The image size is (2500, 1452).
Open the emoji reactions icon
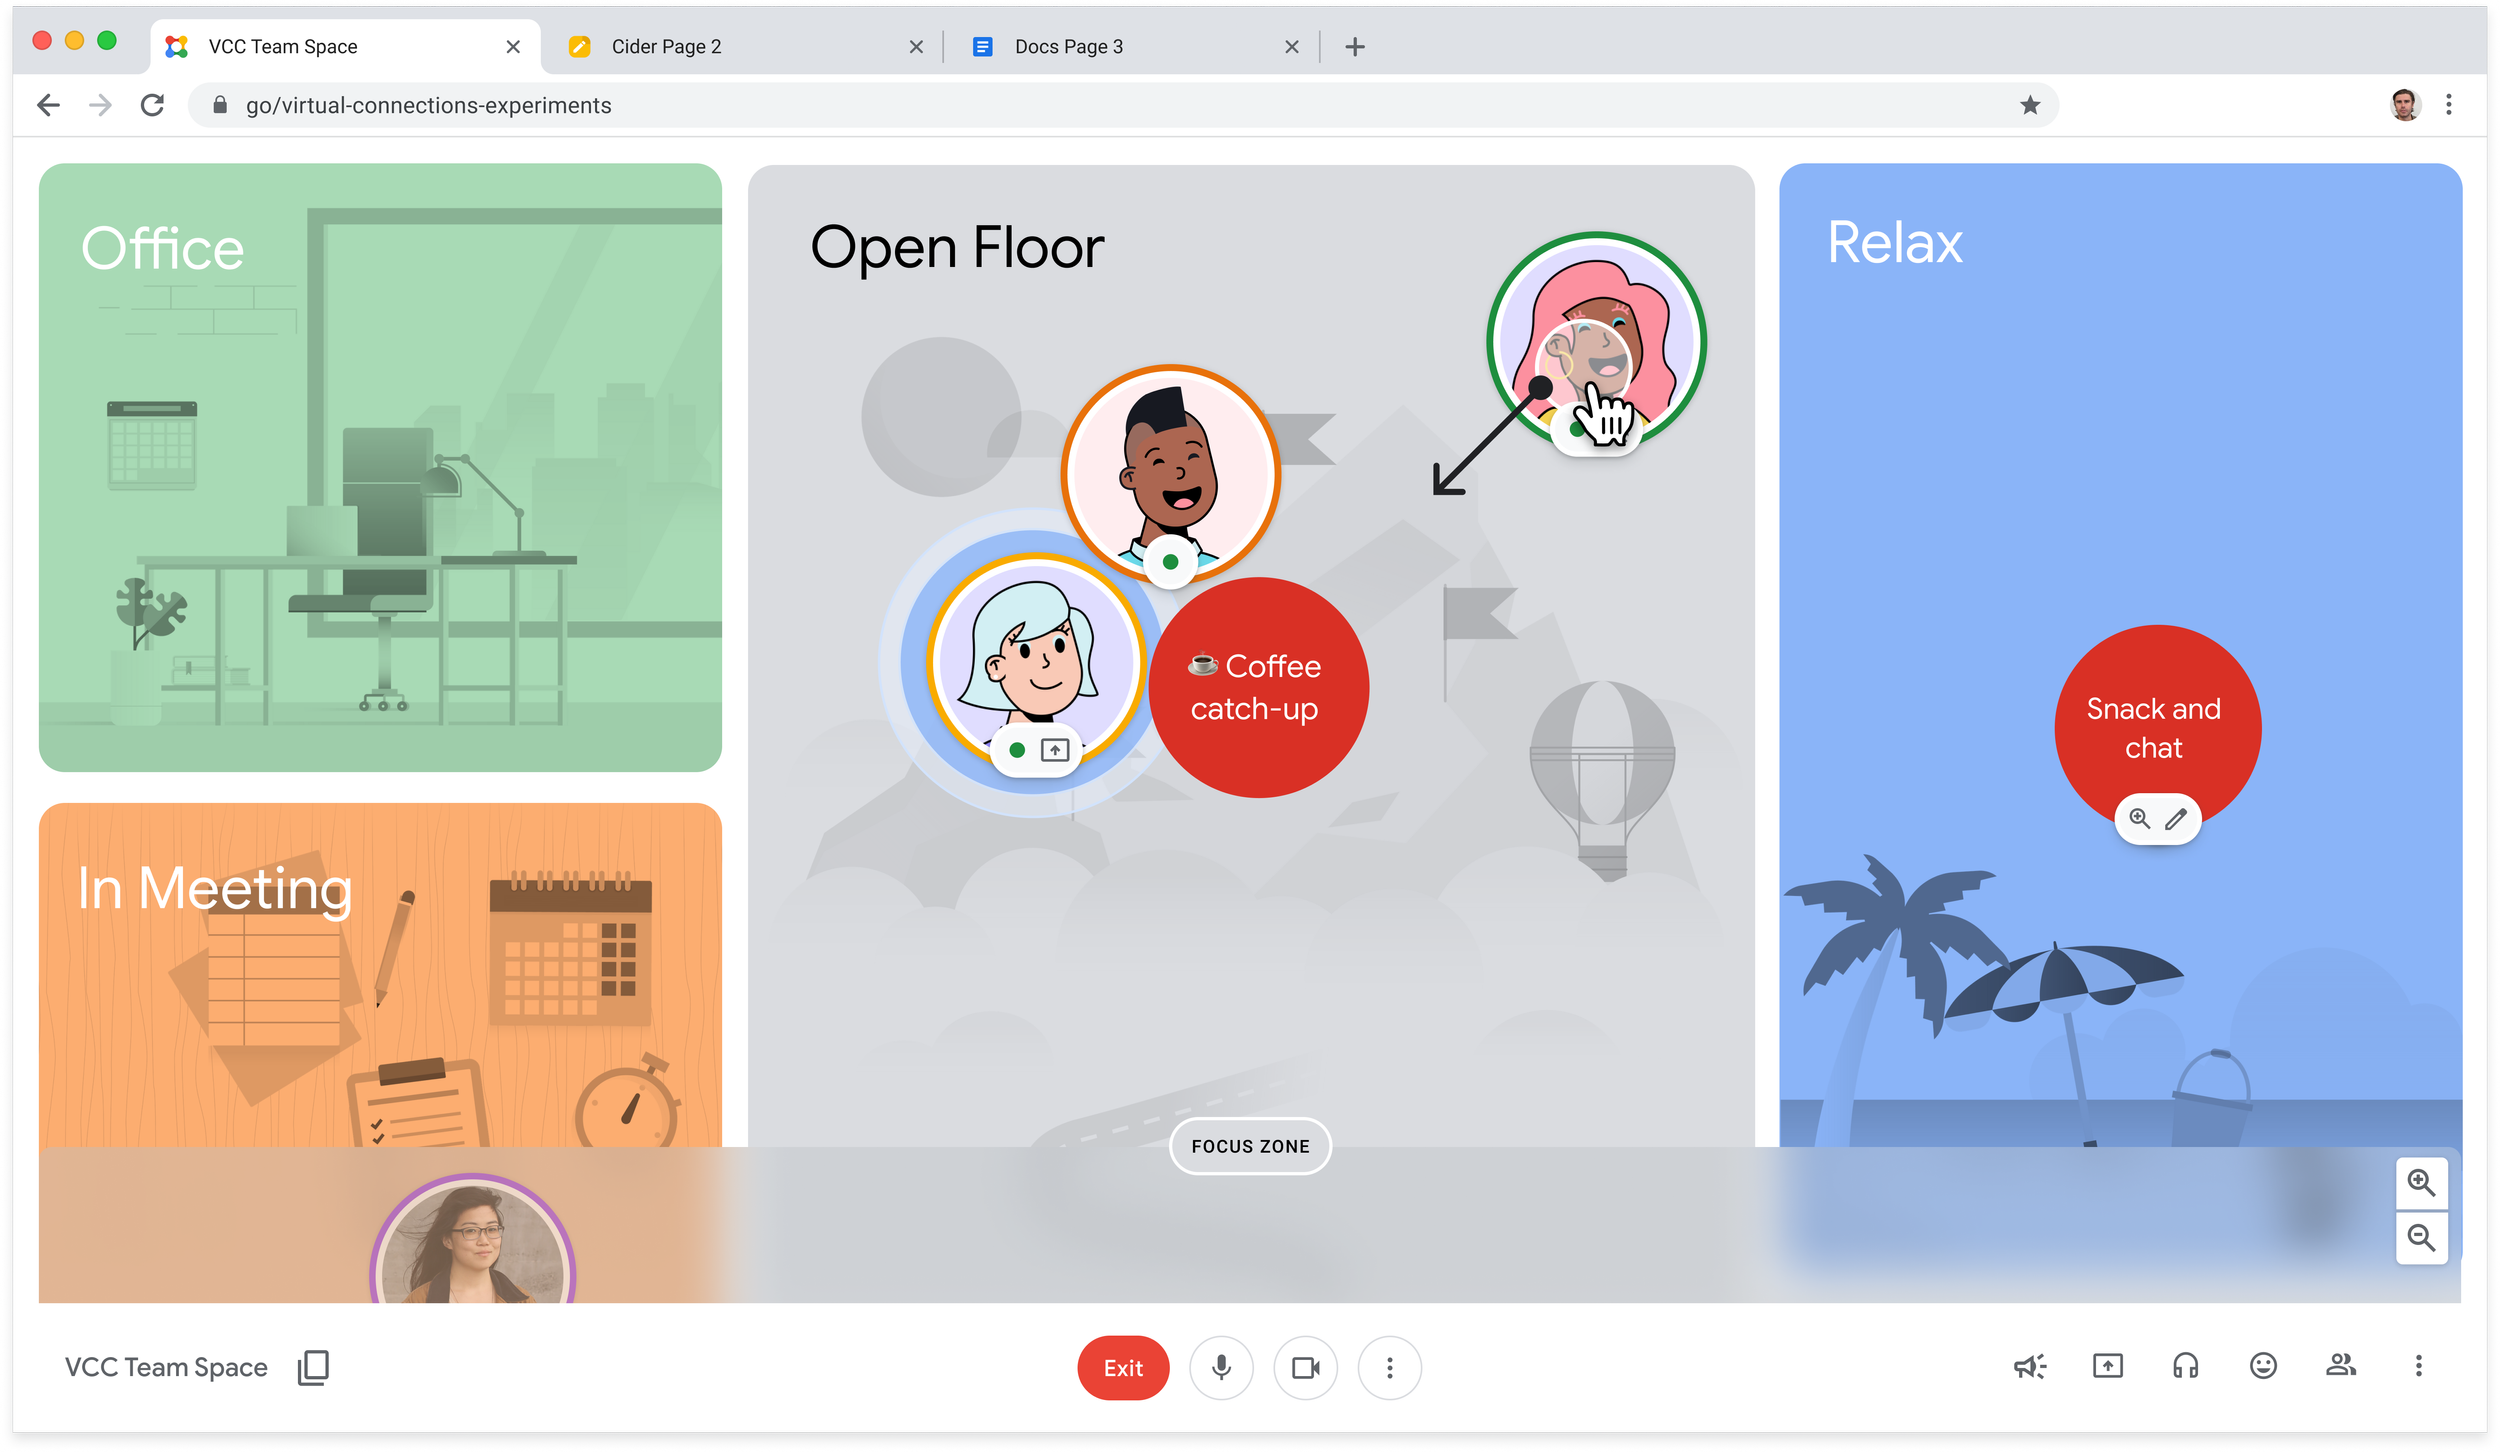(2263, 1366)
